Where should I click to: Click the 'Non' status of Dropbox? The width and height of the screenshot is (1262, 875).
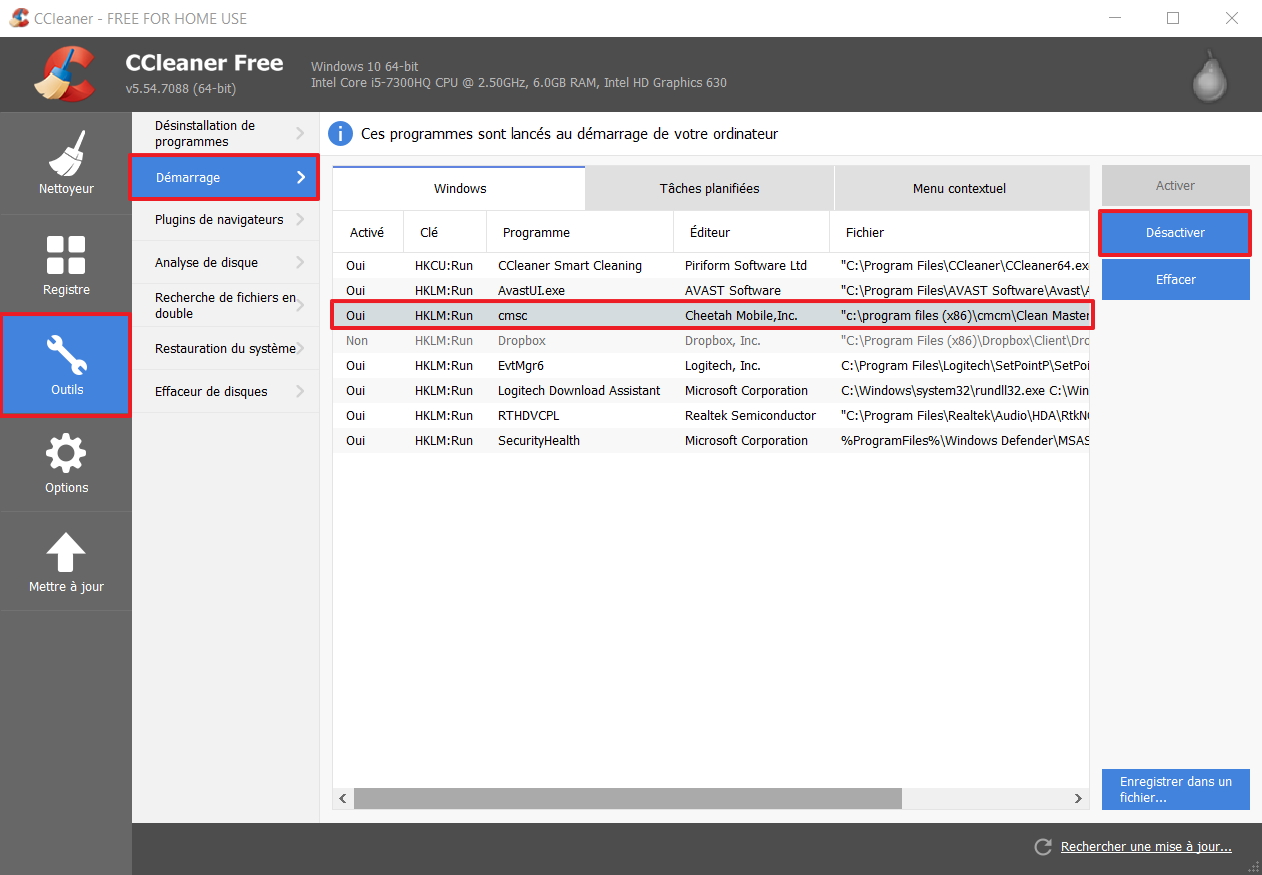pos(357,341)
